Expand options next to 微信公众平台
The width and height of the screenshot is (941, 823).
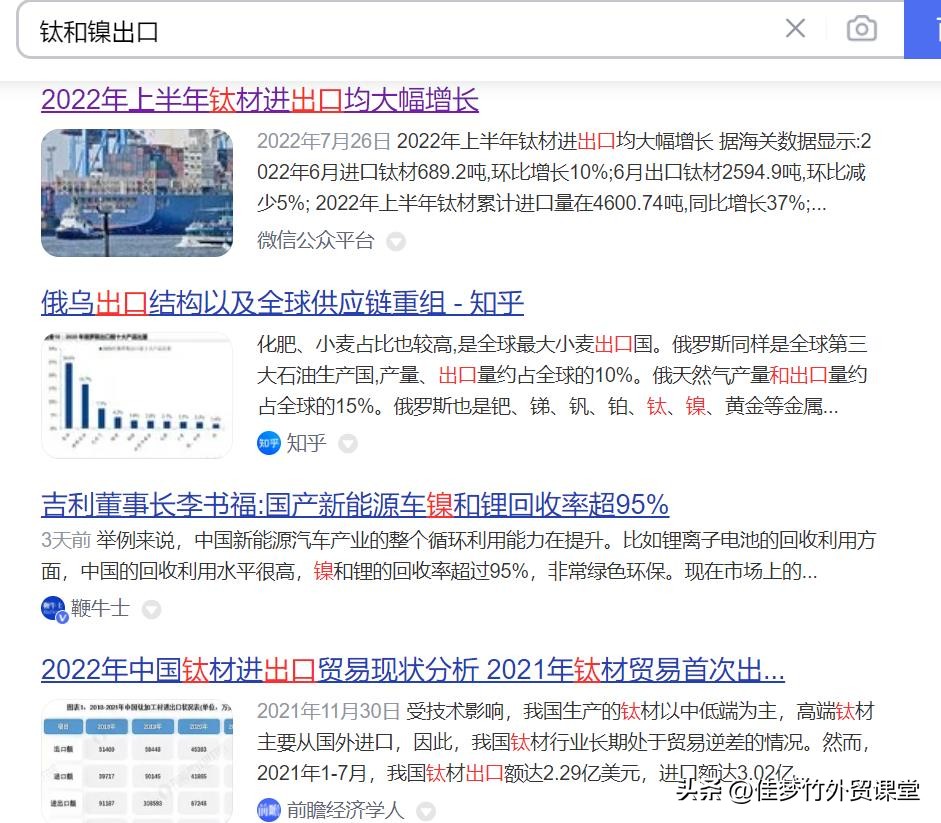[396, 242]
